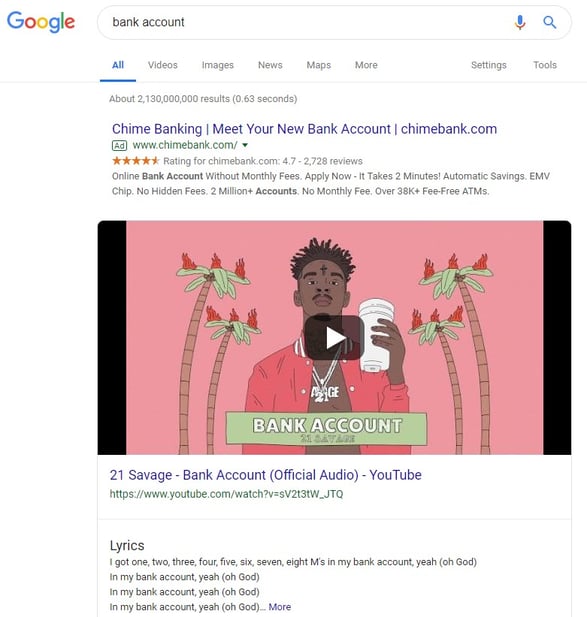The height and width of the screenshot is (617, 587).
Task: Expand lyrics with the More link
Action: point(280,607)
